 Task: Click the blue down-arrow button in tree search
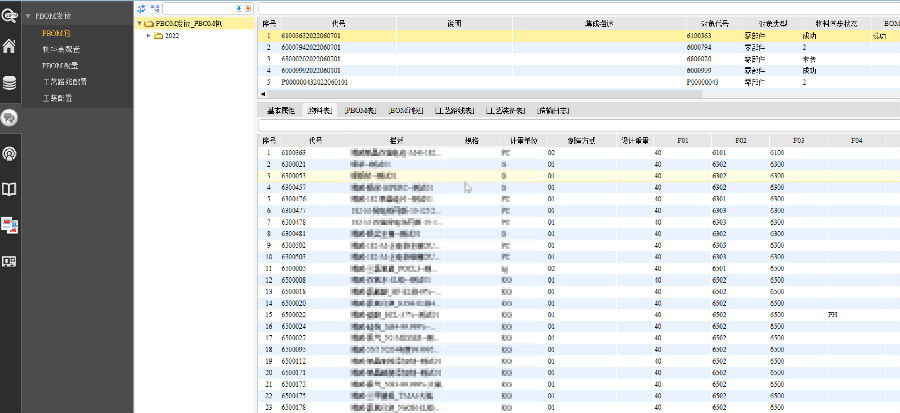click(x=237, y=7)
